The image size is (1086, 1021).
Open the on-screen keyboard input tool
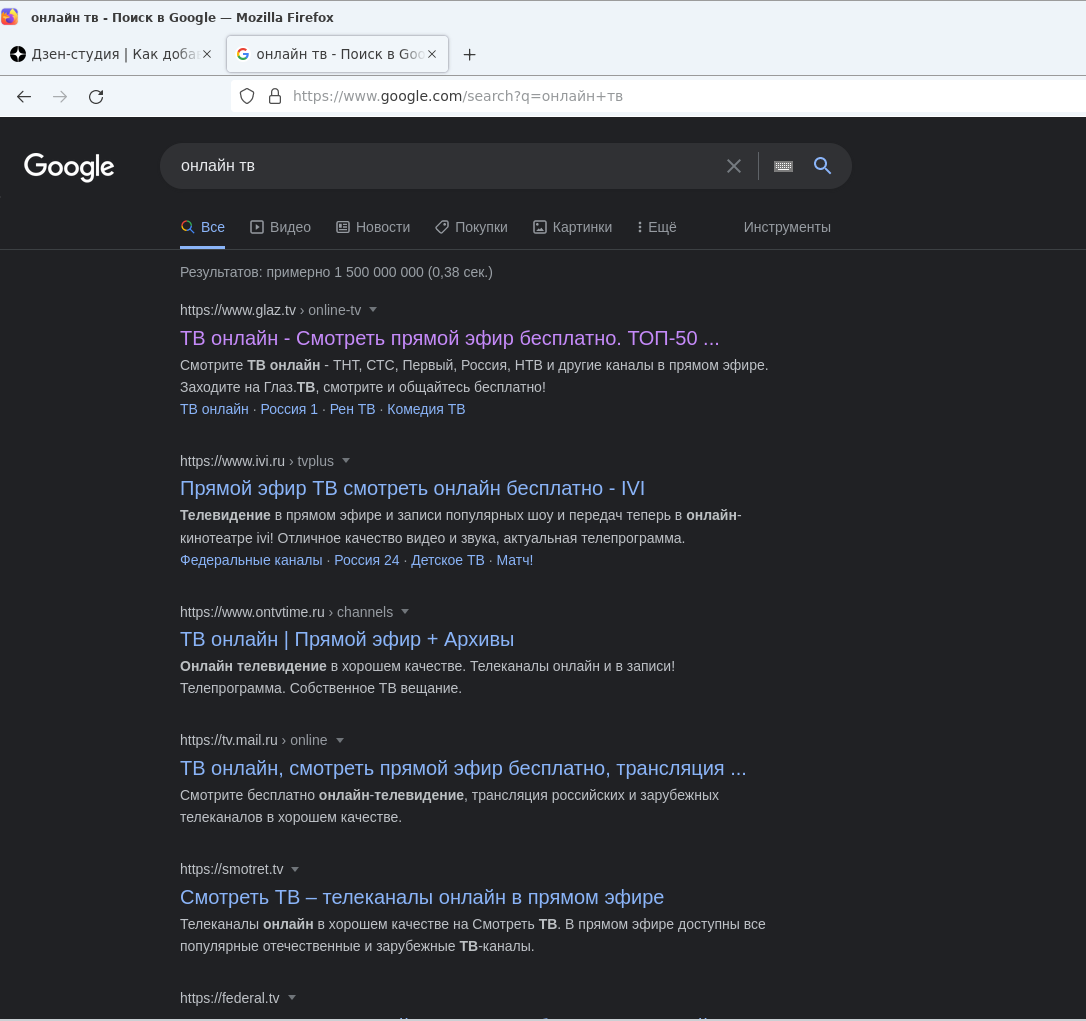[x=783, y=166]
